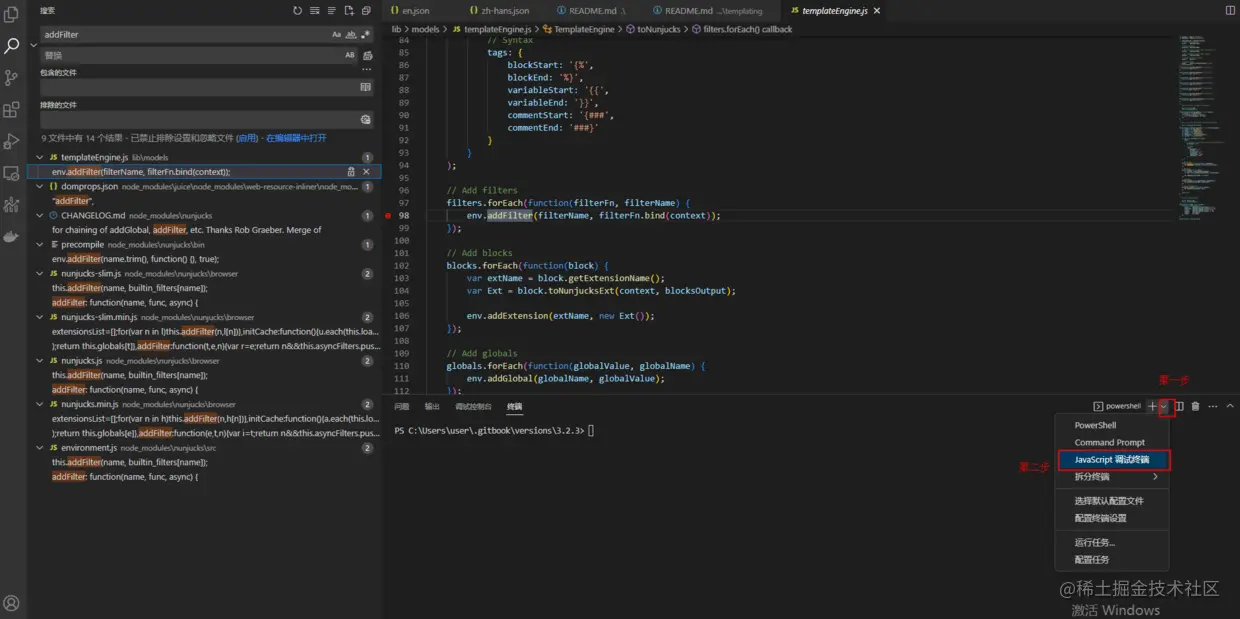
Task: Kill the terminal with trash icon
Action: point(1196,406)
